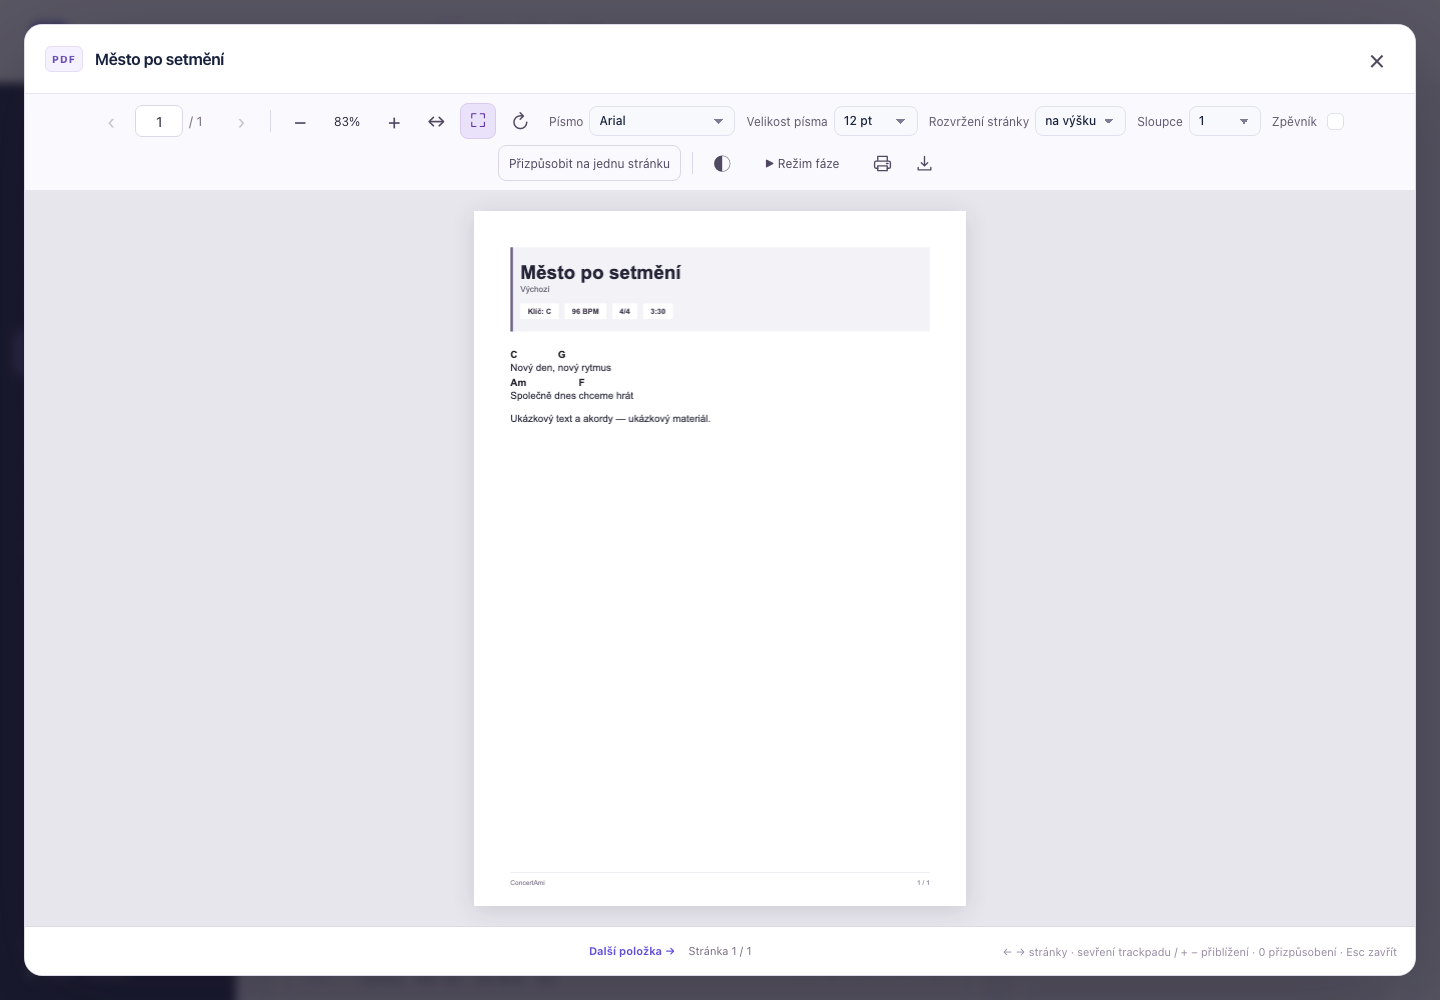
Task: Click the lyric line Společně dnes chceme hrát
Action: click(x=572, y=396)
